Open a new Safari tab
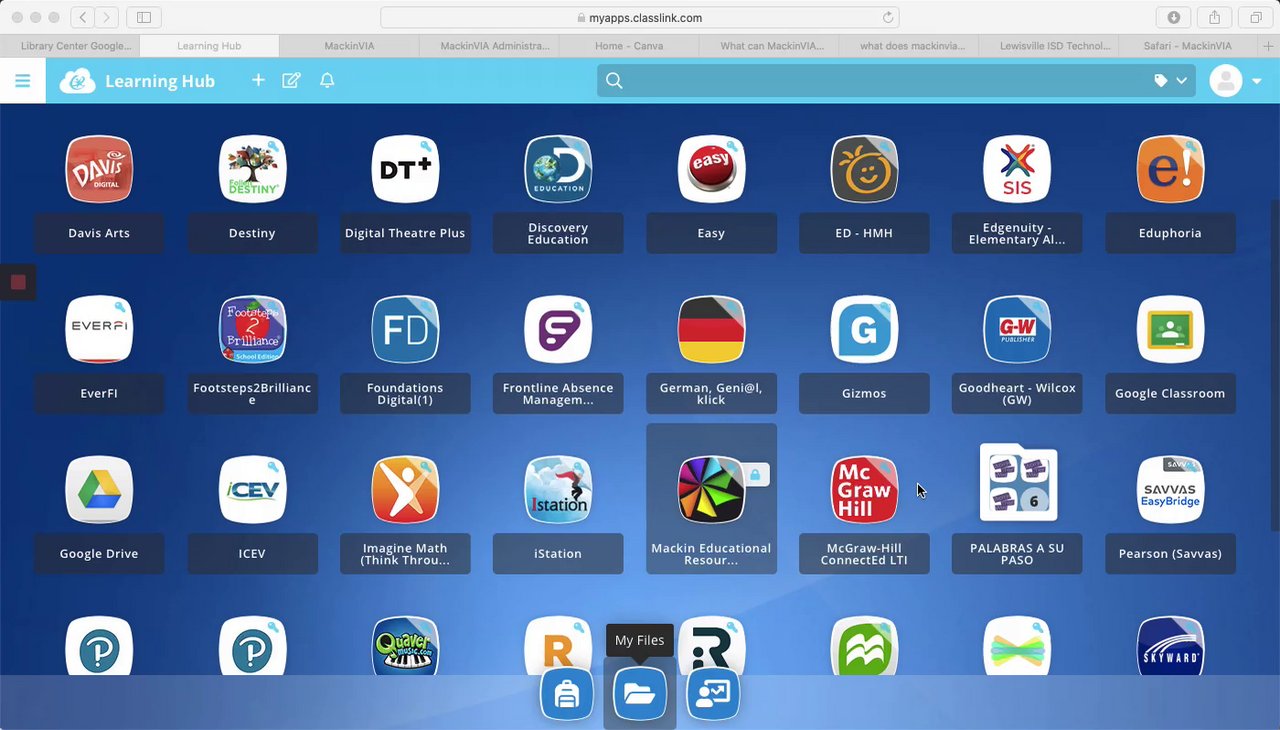 (1269, 46)
